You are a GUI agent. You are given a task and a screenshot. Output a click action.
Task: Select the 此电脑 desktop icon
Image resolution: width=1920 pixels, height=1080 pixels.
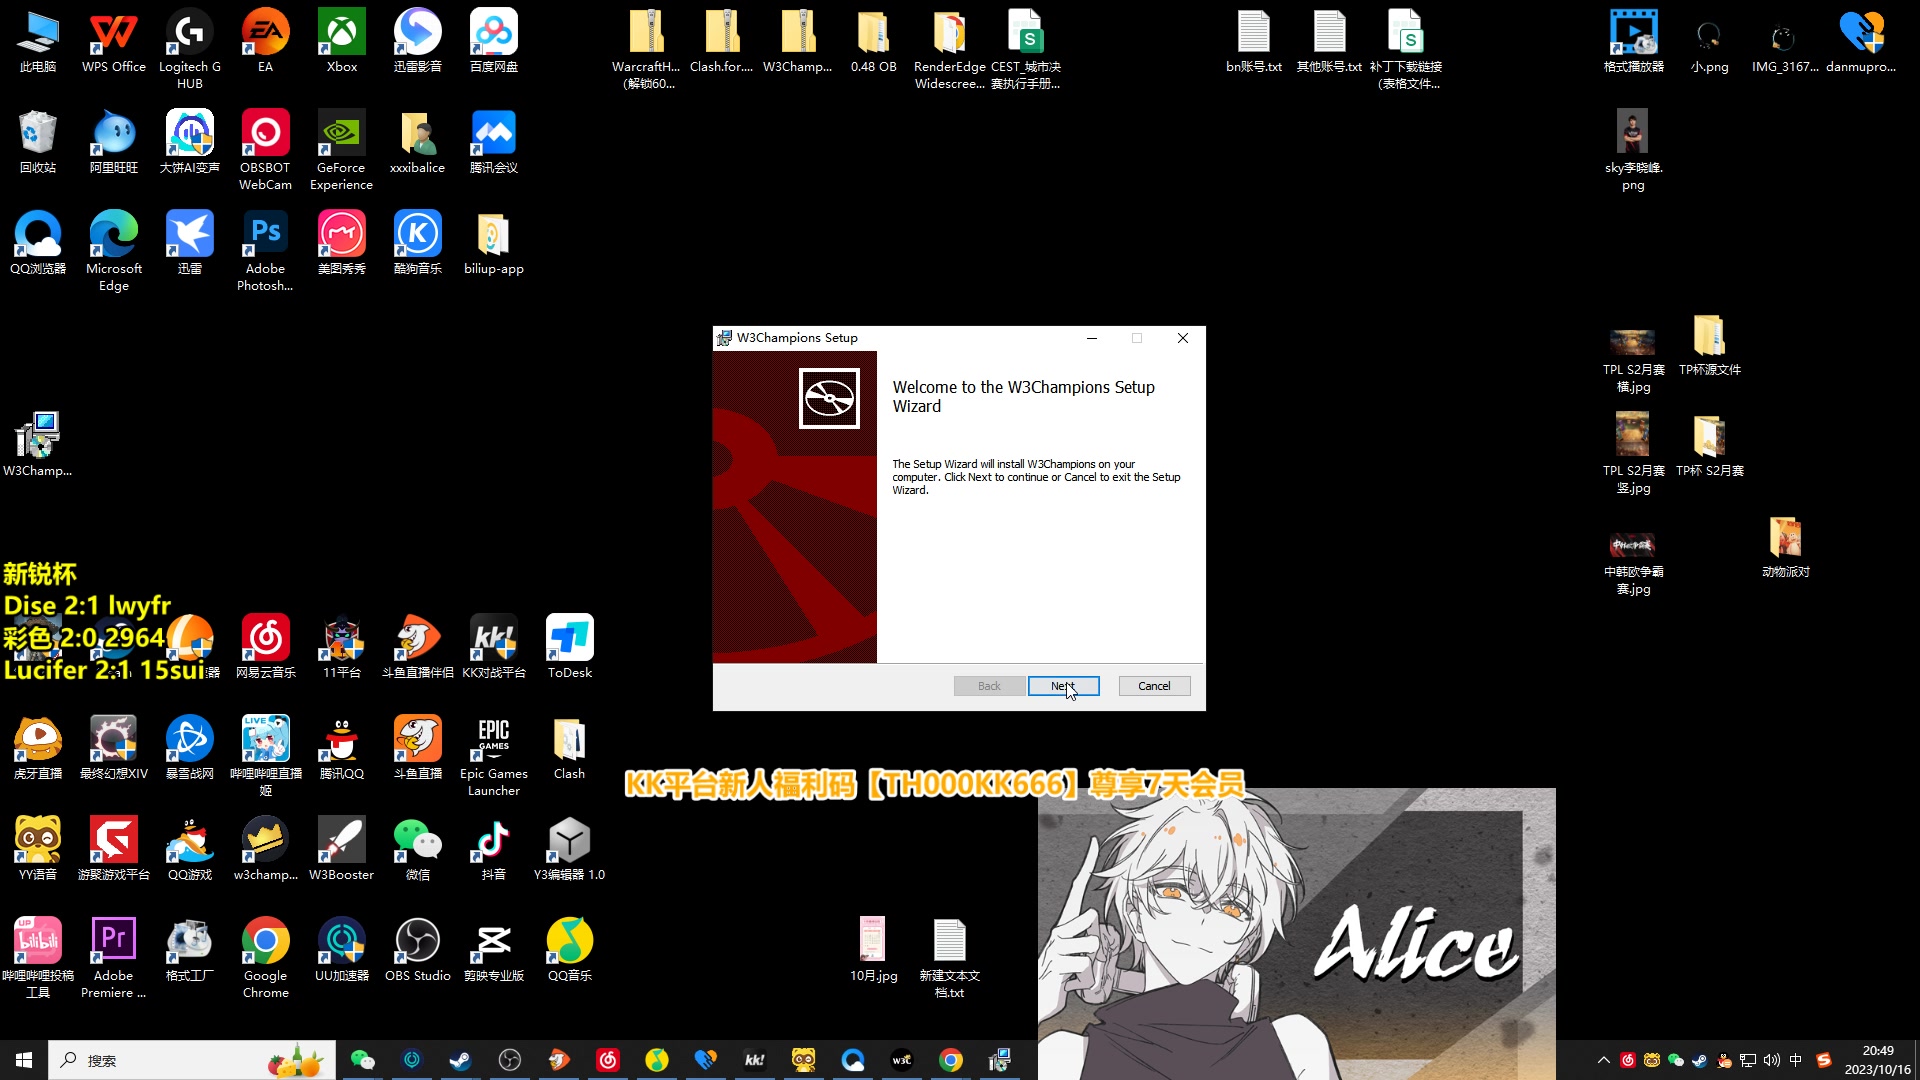(x=38, y=42)
